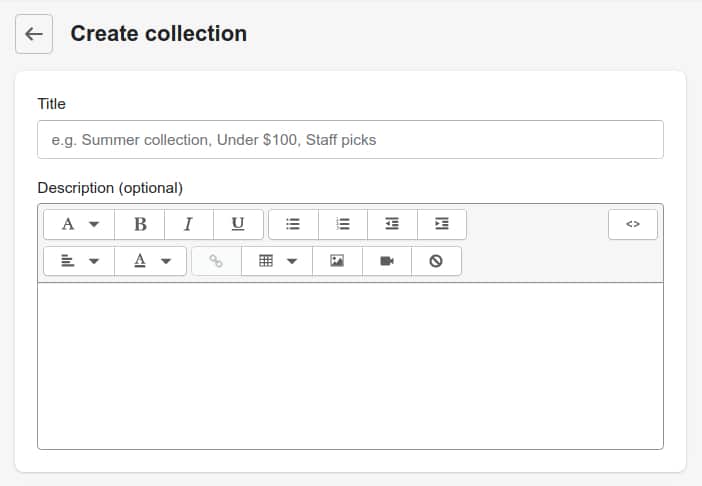Show HTML source view
Image resolution: width=702 pixels, height=486 pixels.
tap(633, 224)
